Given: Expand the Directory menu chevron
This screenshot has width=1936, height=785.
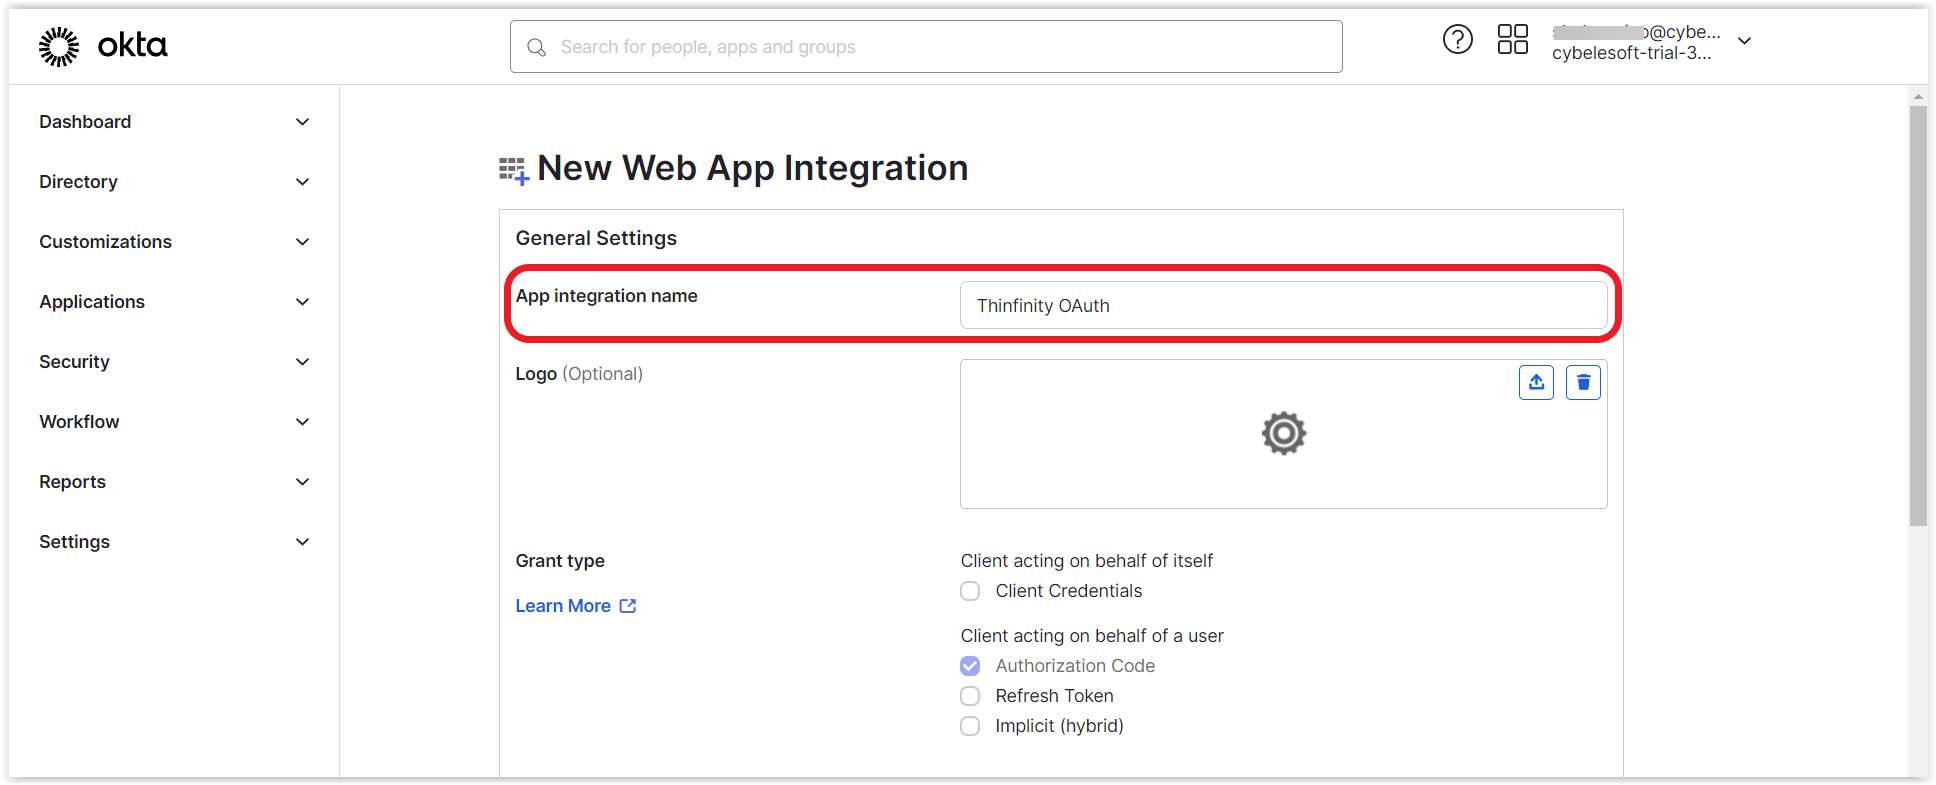Looking at the screenshot, I should click(x=303, y=182).
